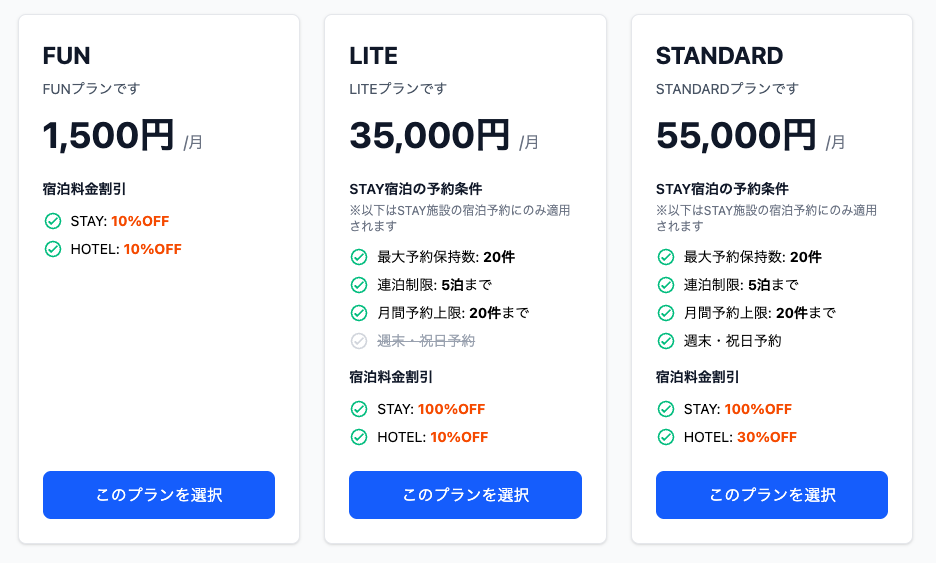The width and height of the screenshot is (936, 563).
Task: Click check icon beside FUN HOTEL 10%OFF
Action: 53,249
